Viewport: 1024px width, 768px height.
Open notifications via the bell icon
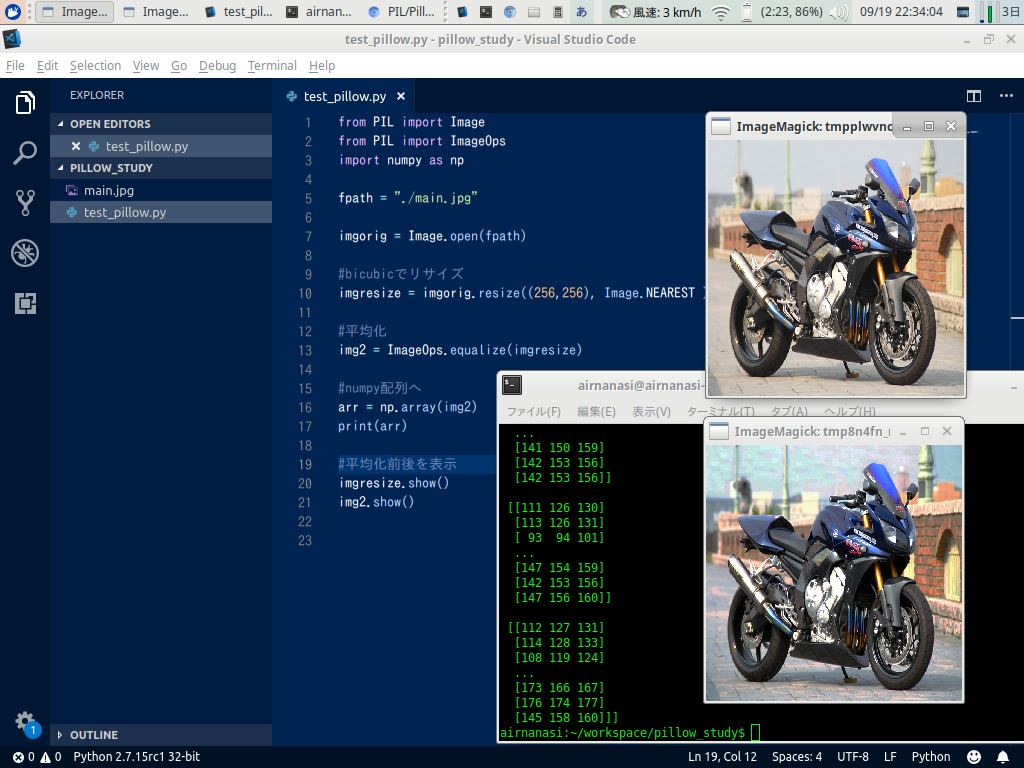tap(1003, 756)
